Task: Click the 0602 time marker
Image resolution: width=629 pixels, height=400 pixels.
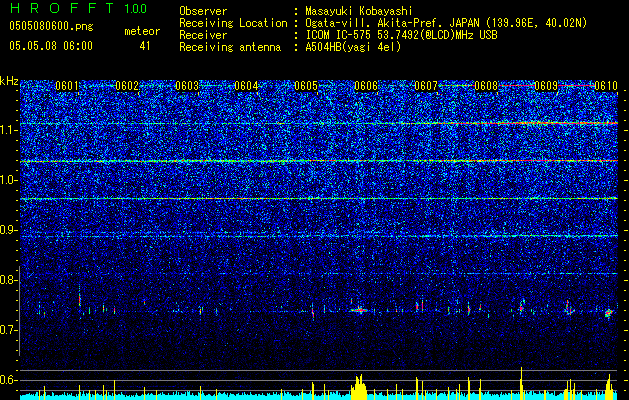Action: coord(127,86)
